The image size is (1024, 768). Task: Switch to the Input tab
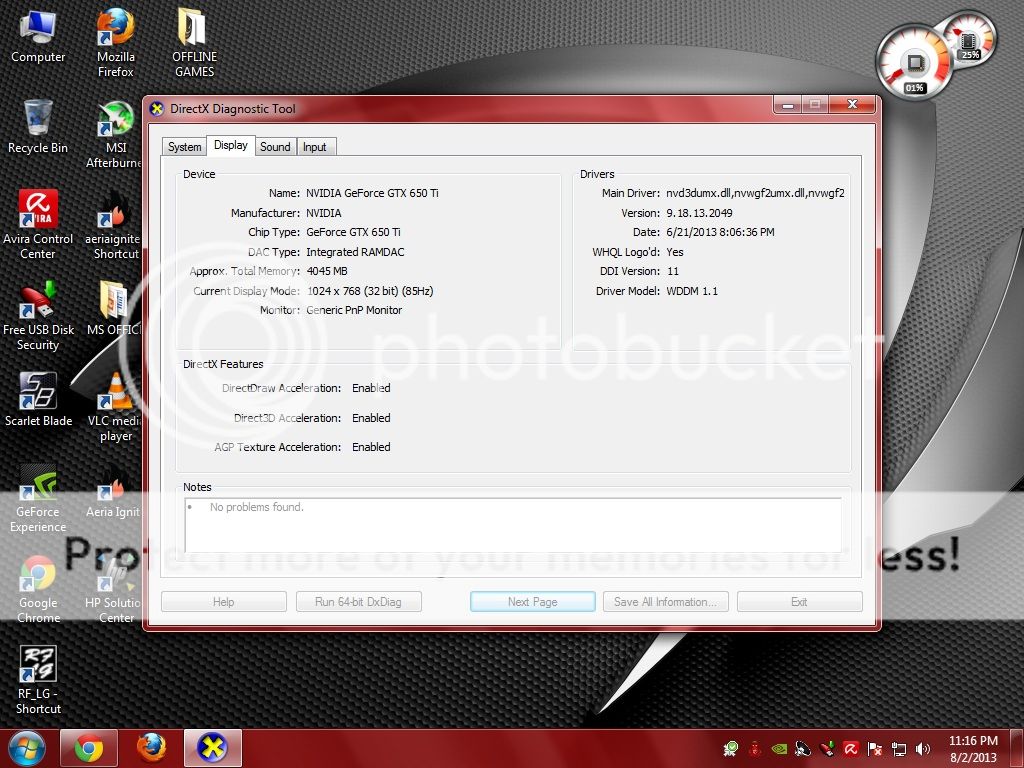pyautogui.click(x=315, y=147)
